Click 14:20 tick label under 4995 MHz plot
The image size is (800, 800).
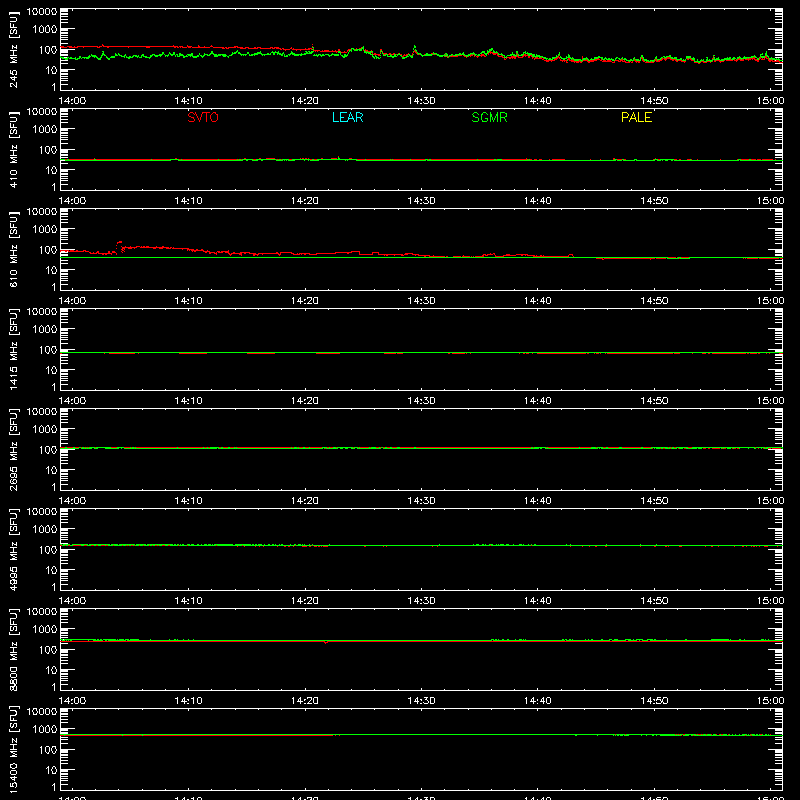[305, 601]
